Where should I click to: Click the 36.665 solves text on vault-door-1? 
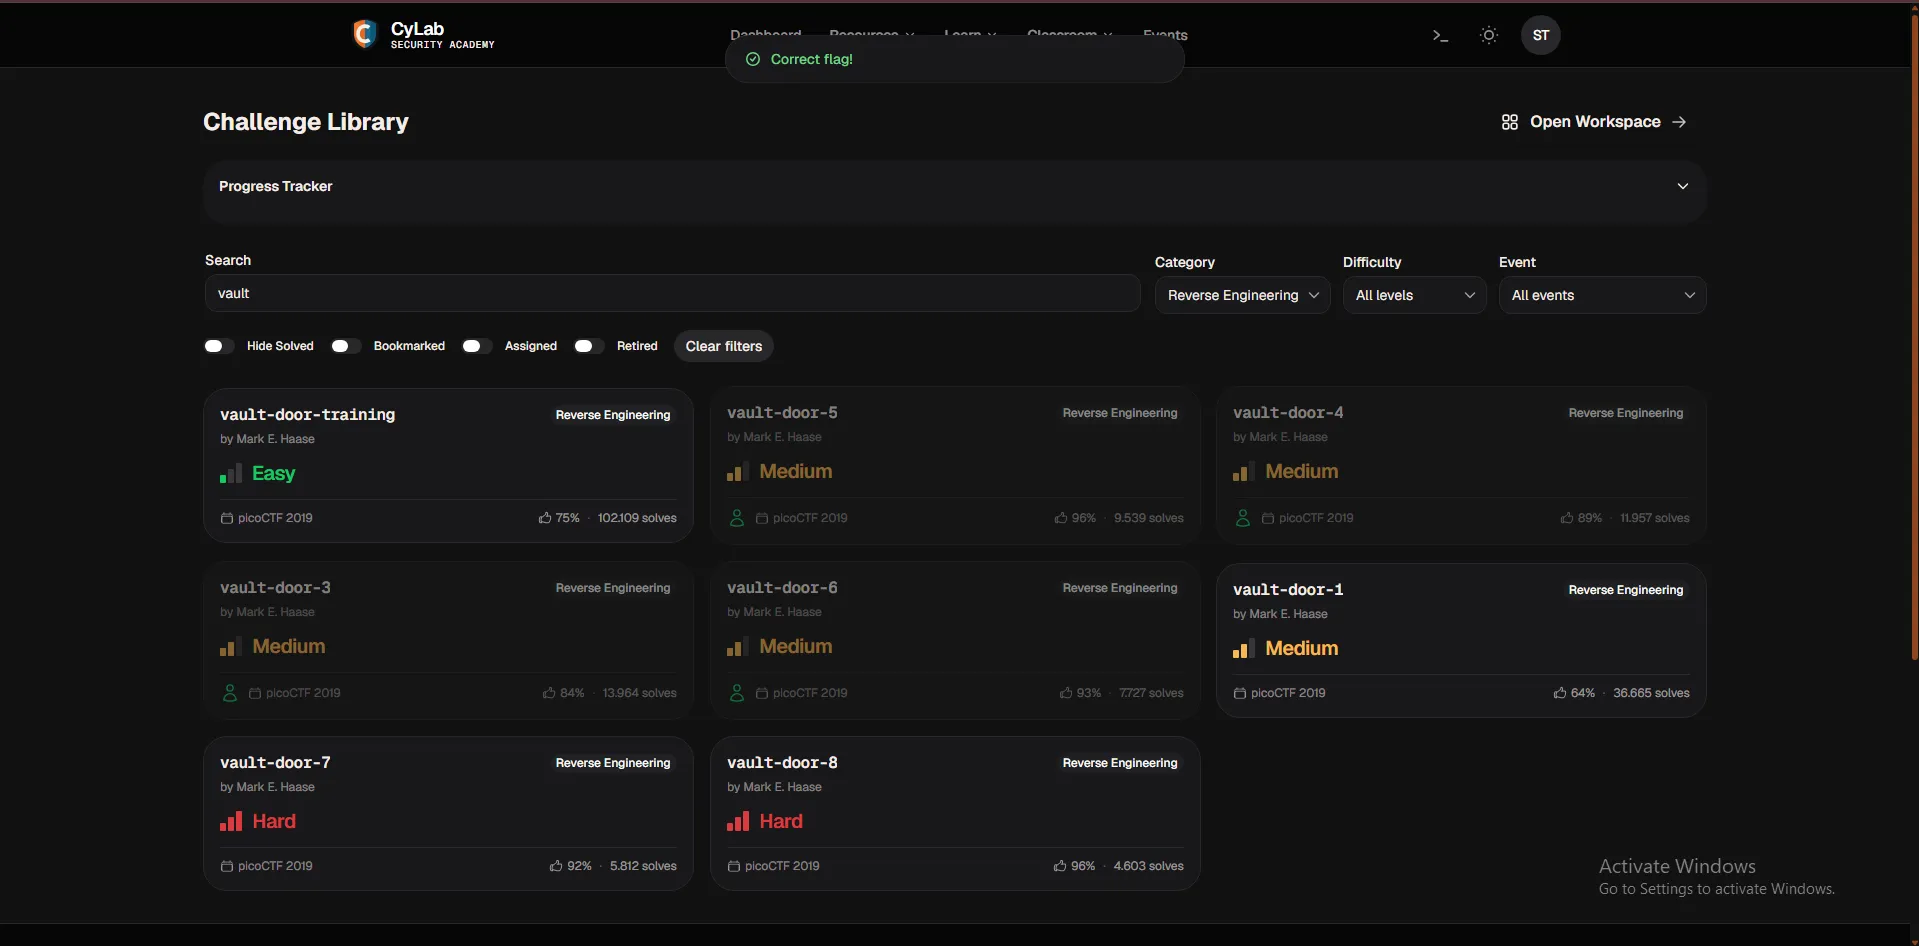tap(1651, 693)
